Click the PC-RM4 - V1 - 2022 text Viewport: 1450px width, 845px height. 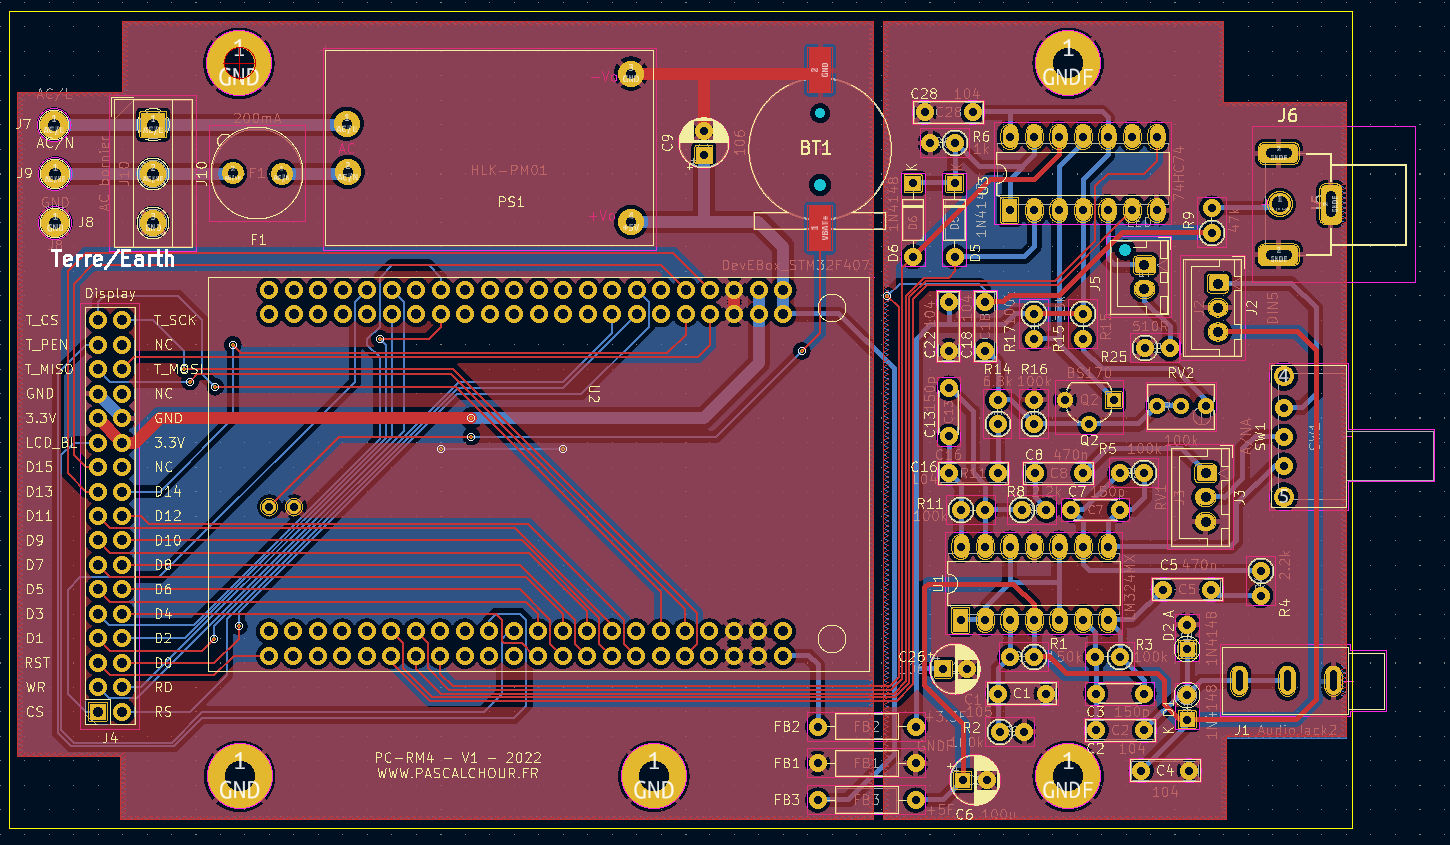pyautogui.click(x=458, y=758)
